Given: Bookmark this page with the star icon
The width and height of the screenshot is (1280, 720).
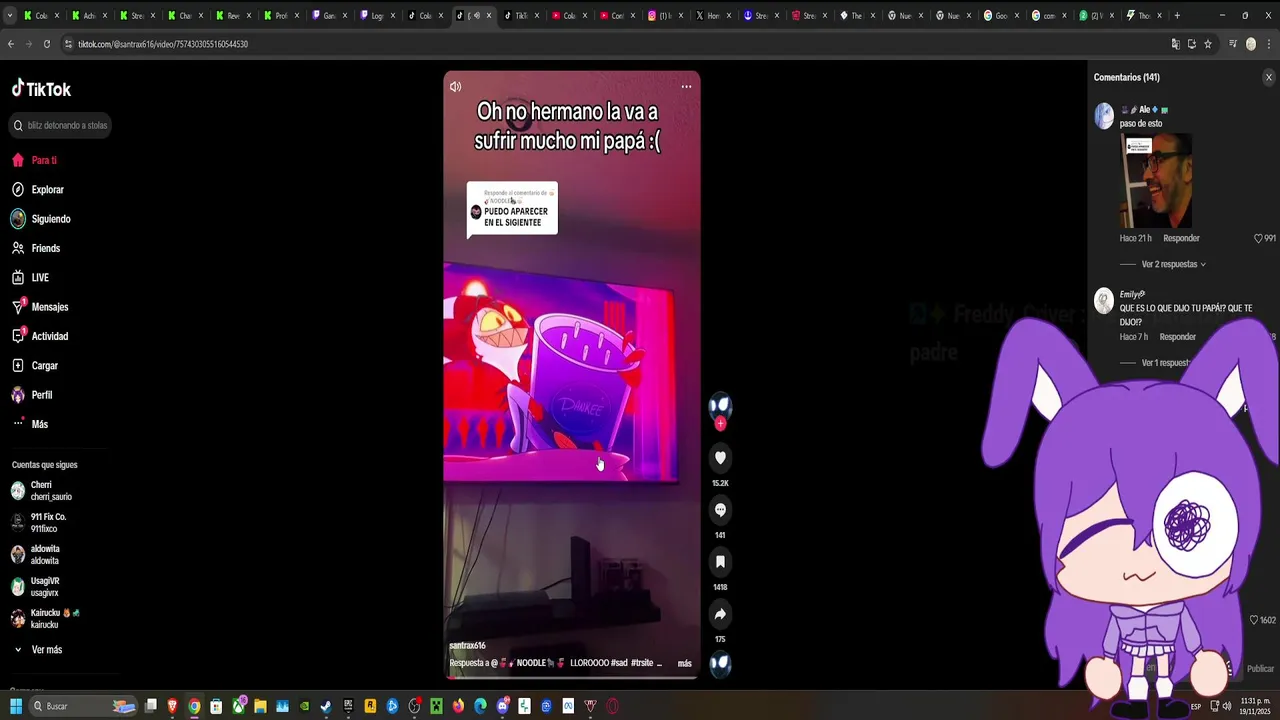Looking at the screenshot, I should pyautogui.click(x=1208, y=44).
